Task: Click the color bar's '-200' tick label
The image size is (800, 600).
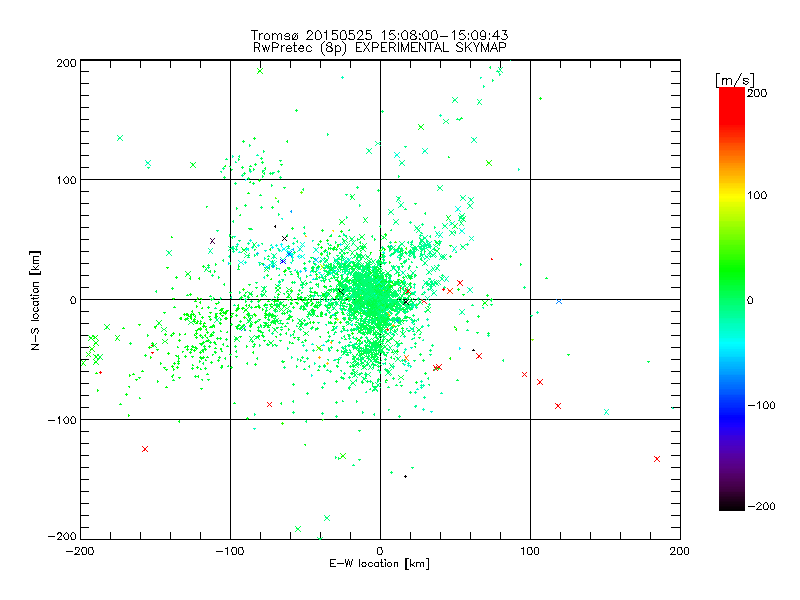Action: [761, 506]
